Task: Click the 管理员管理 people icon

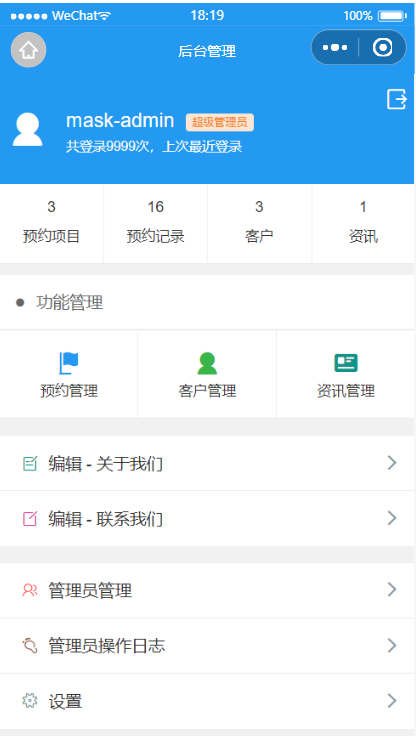Action: [x=30, y=590]
